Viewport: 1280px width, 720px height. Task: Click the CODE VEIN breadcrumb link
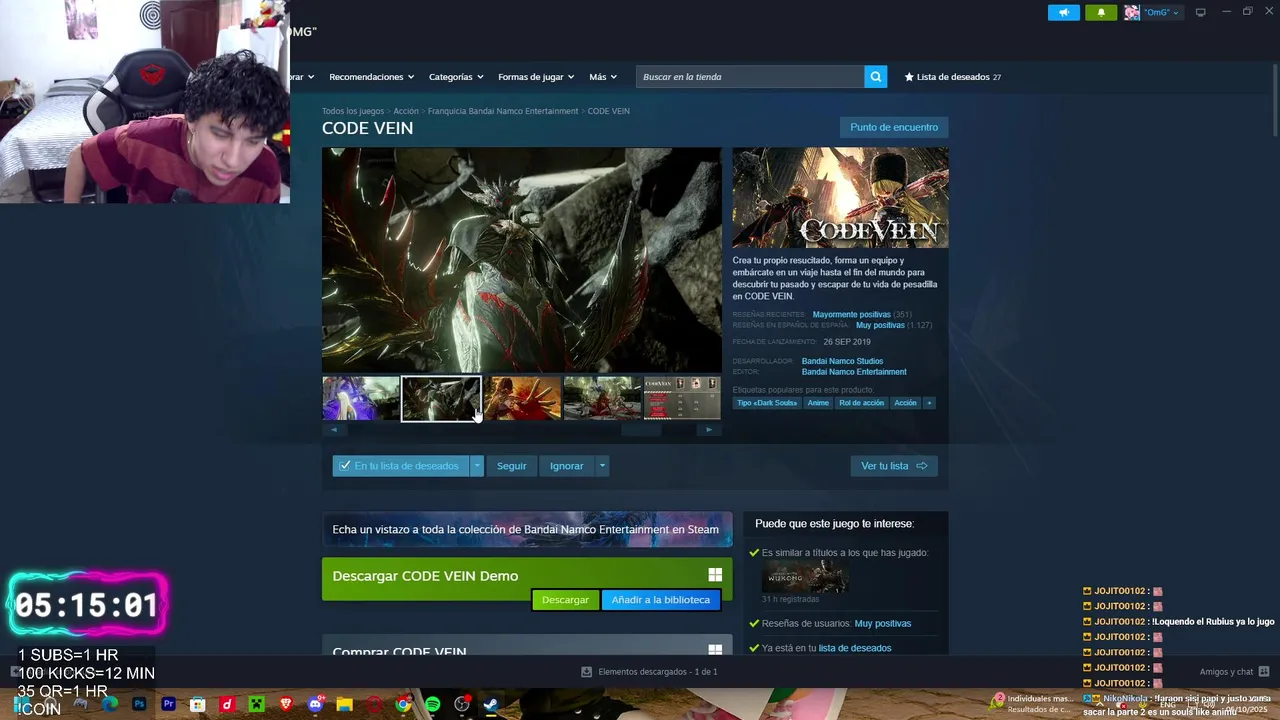click(609, 111)
